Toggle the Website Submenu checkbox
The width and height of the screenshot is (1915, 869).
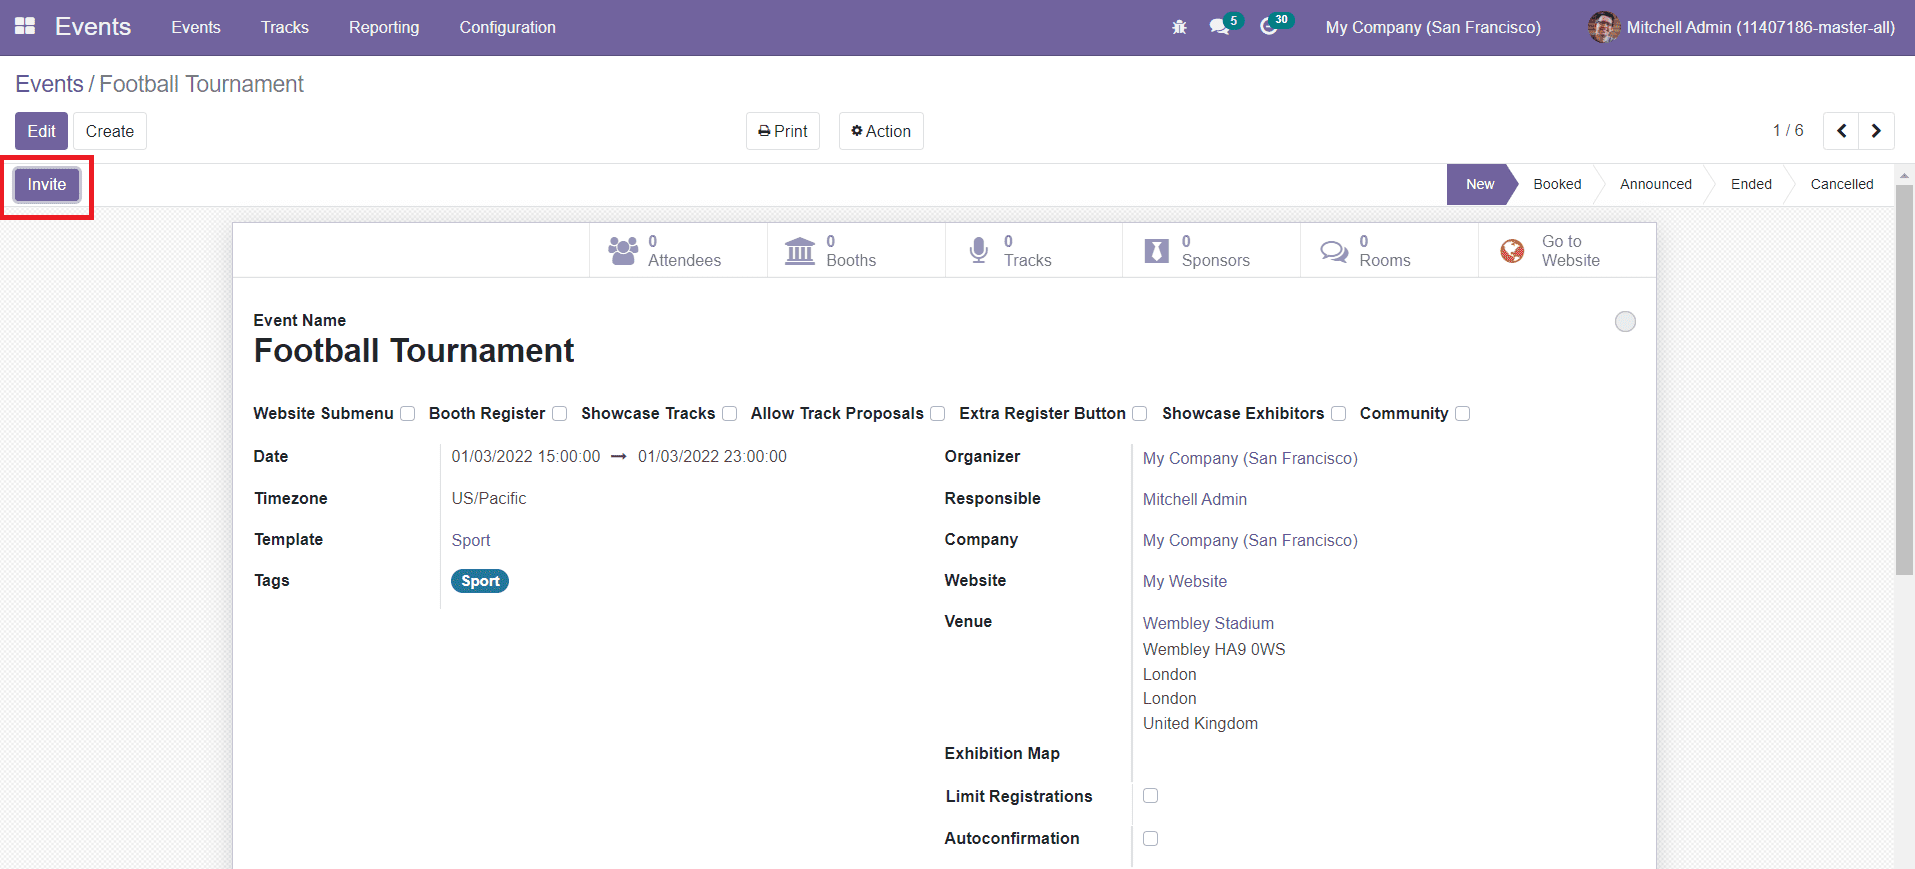click(x=408, y=414)
